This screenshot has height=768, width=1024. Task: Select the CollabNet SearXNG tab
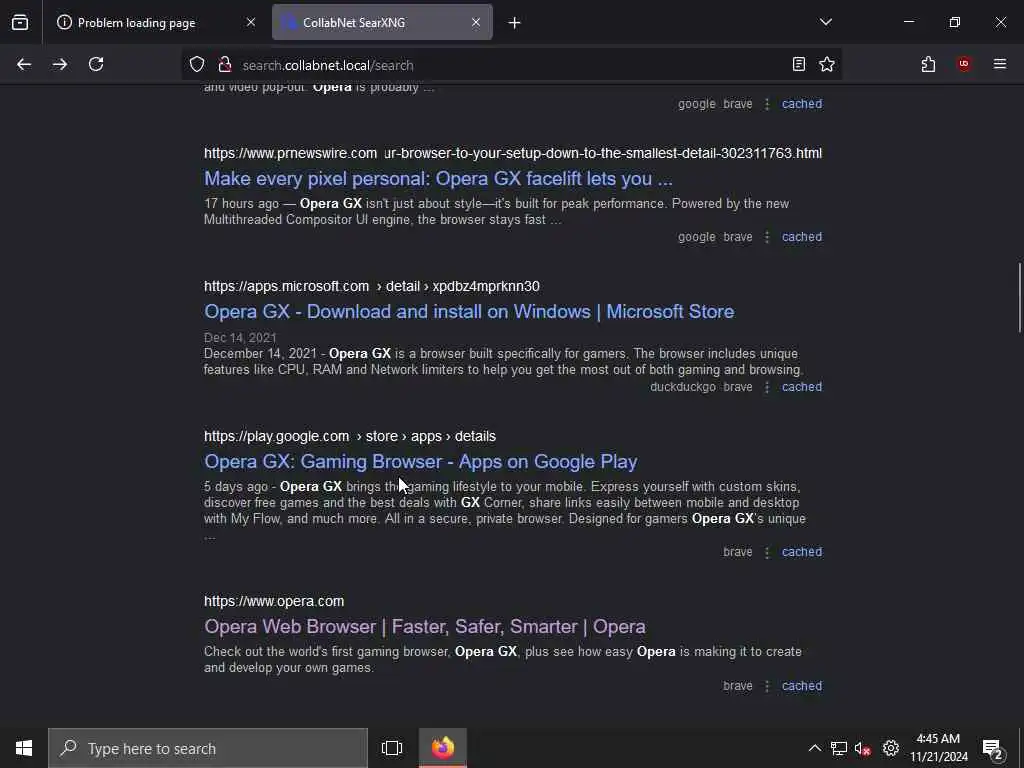[382, 22]
